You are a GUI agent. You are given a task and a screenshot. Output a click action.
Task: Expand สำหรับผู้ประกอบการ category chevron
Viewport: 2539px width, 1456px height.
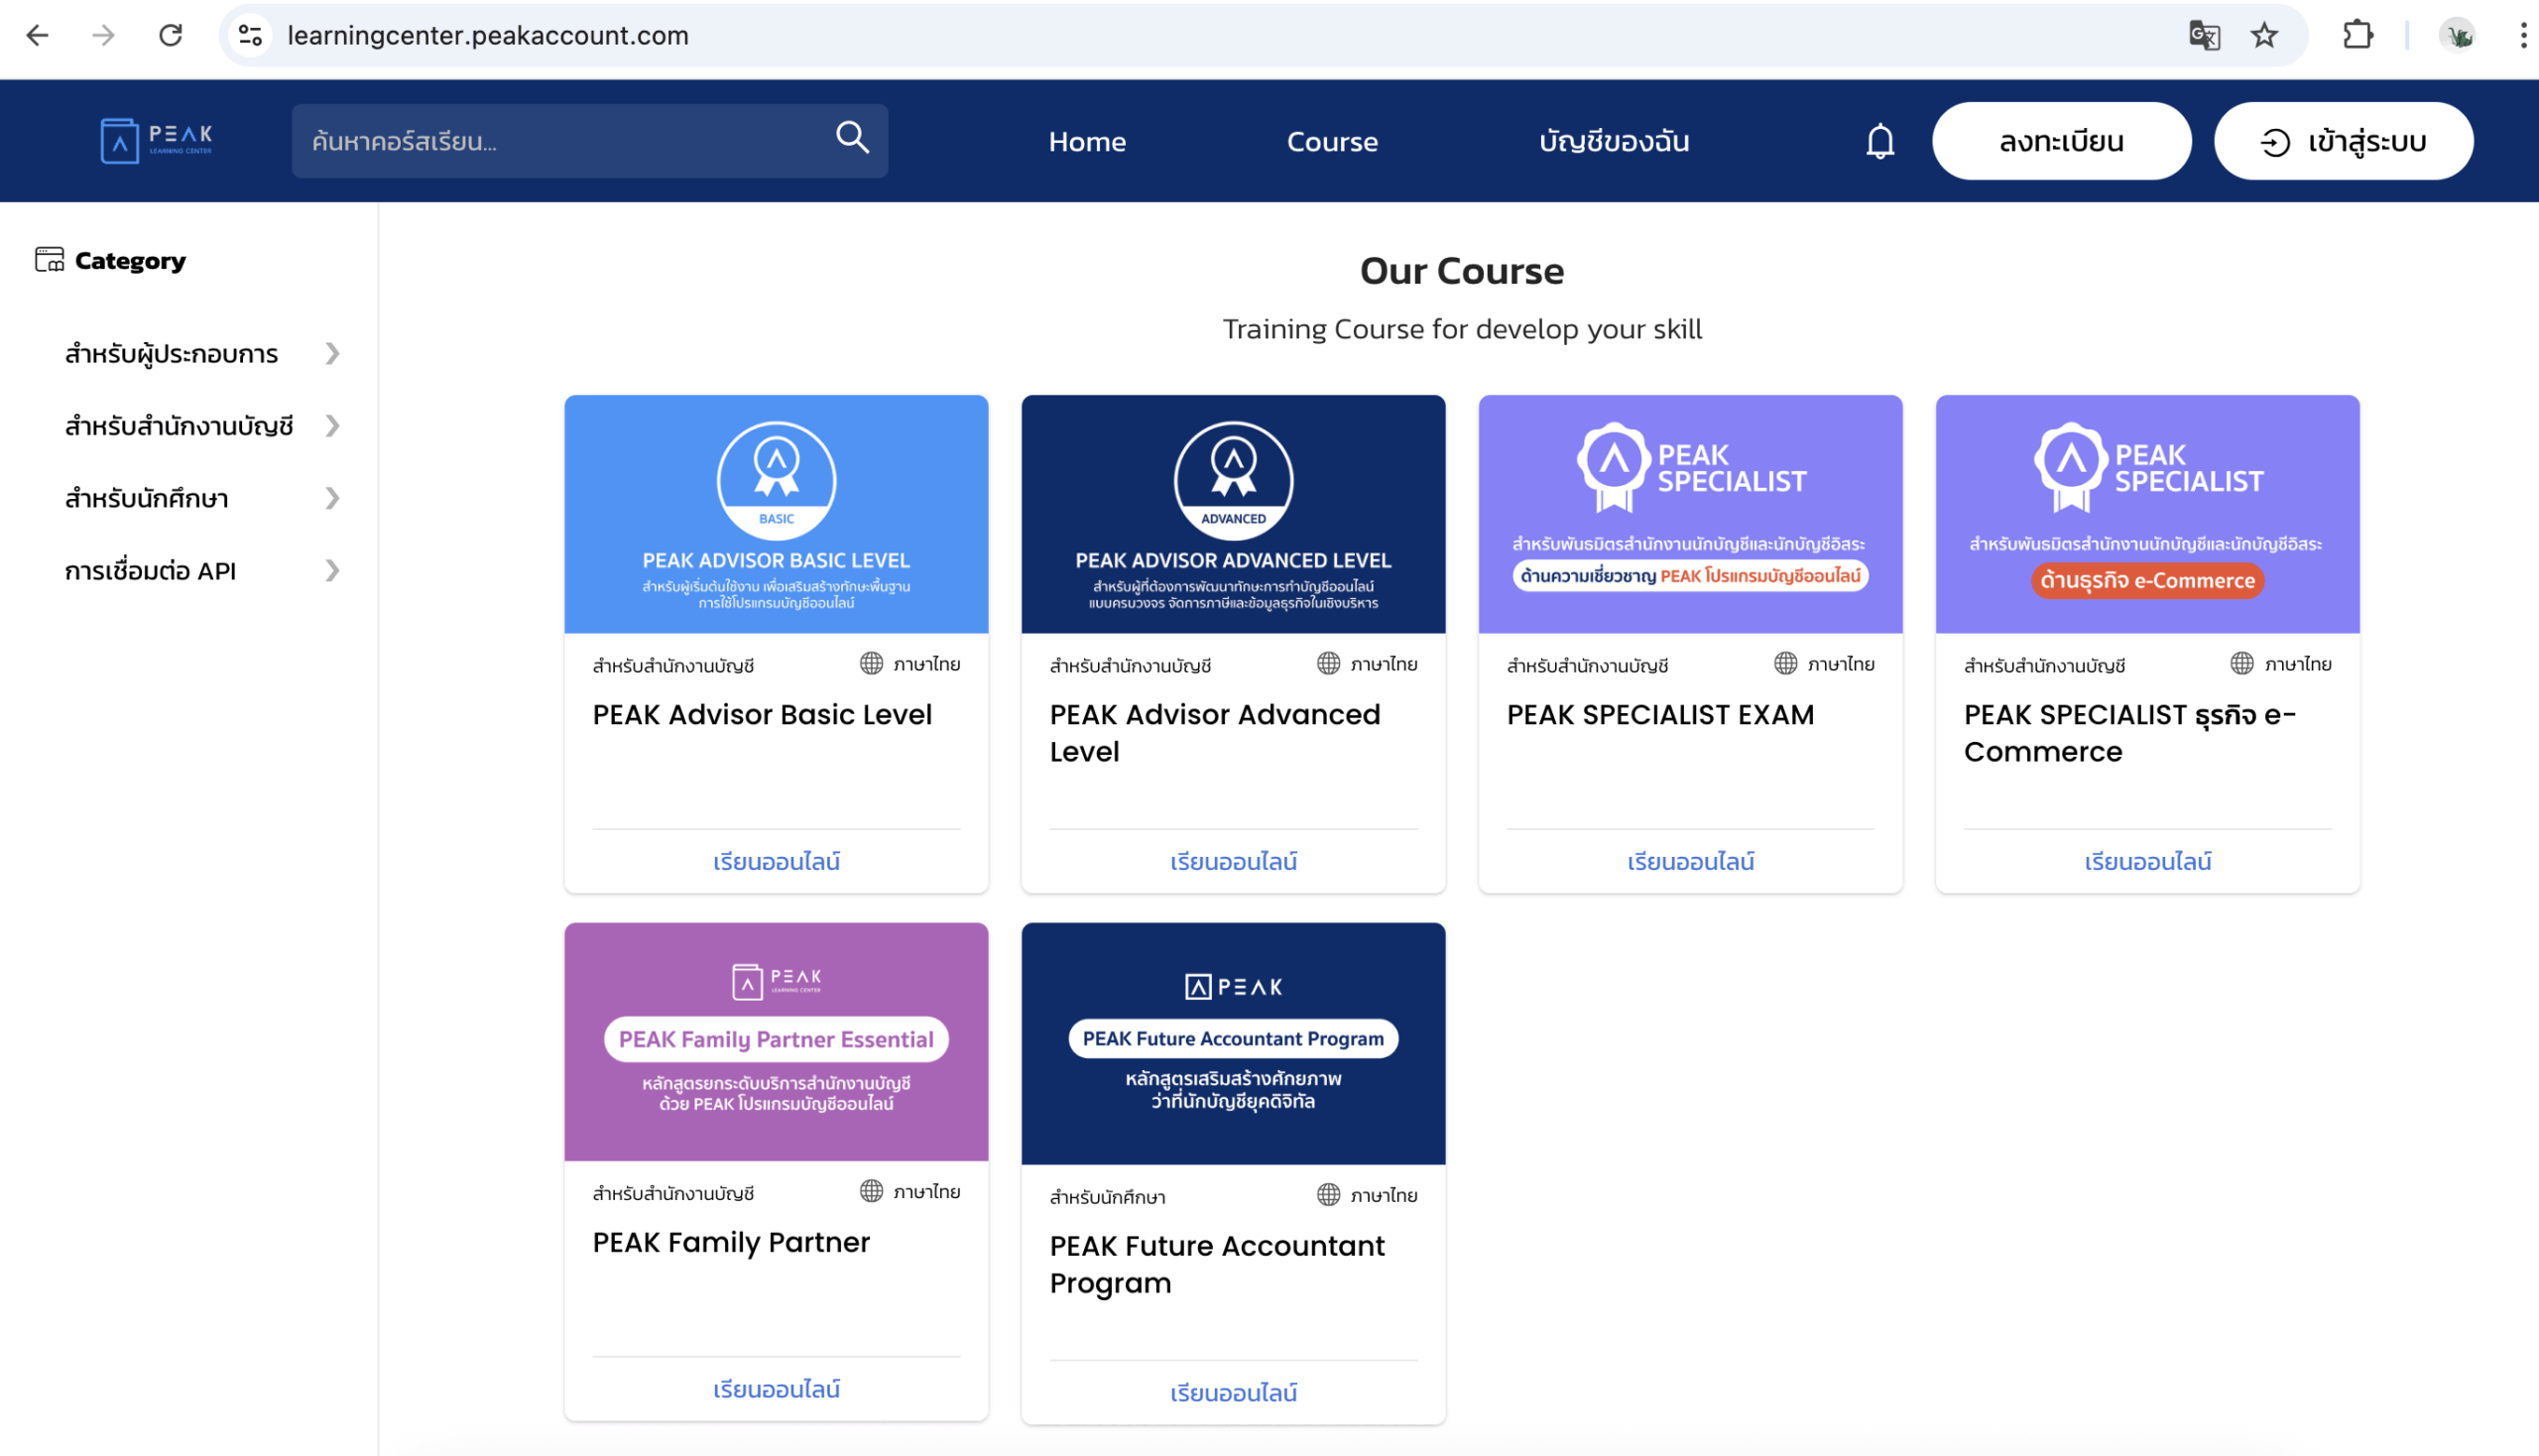[x=332, y=354]
